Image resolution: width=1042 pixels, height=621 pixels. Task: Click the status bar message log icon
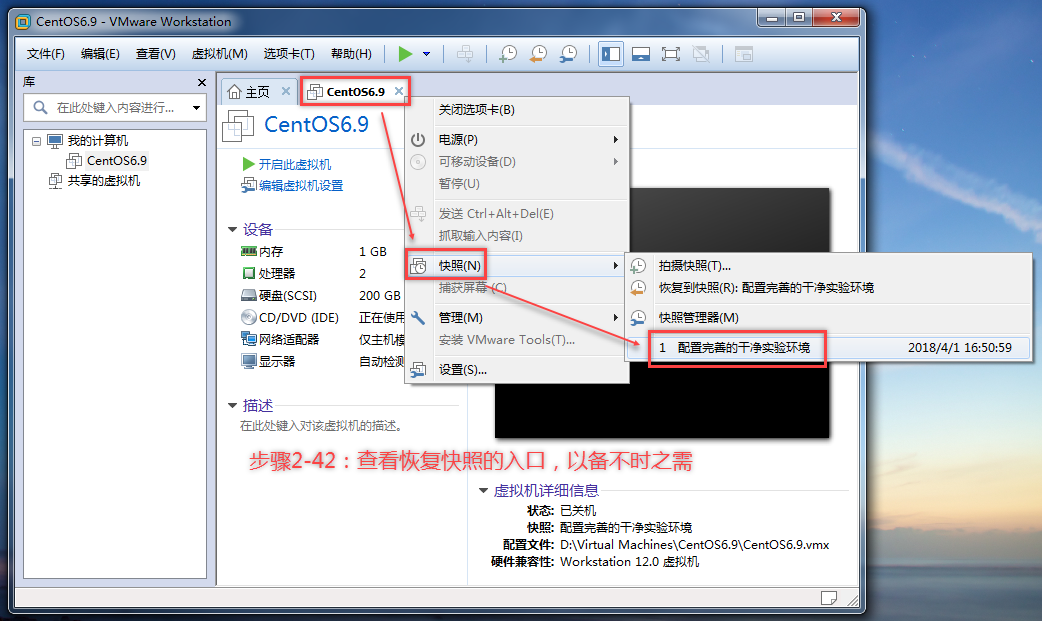tap(829, 598)
